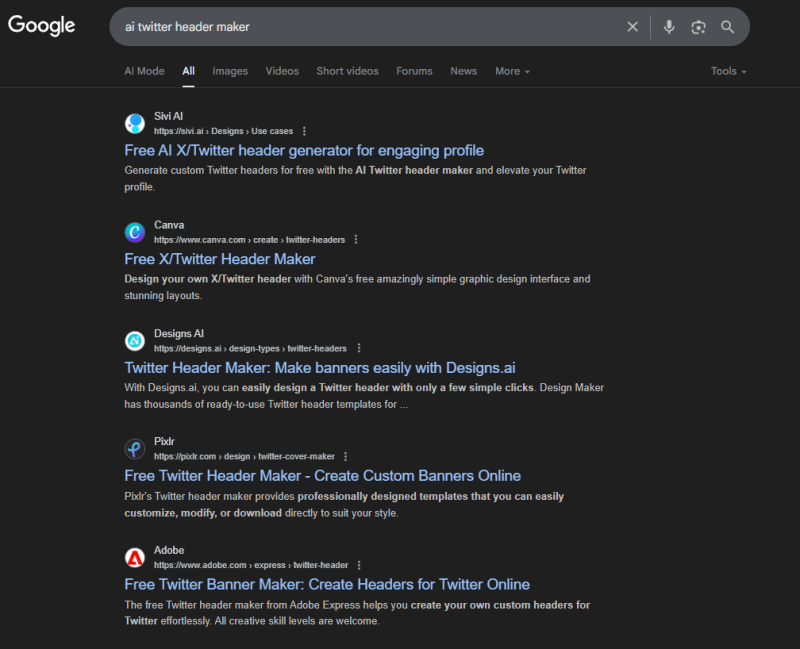This screenshot has width=800, height=649.
Task: Open more options for Canva result
Action: pyautogui.click(x=356, y=240)
